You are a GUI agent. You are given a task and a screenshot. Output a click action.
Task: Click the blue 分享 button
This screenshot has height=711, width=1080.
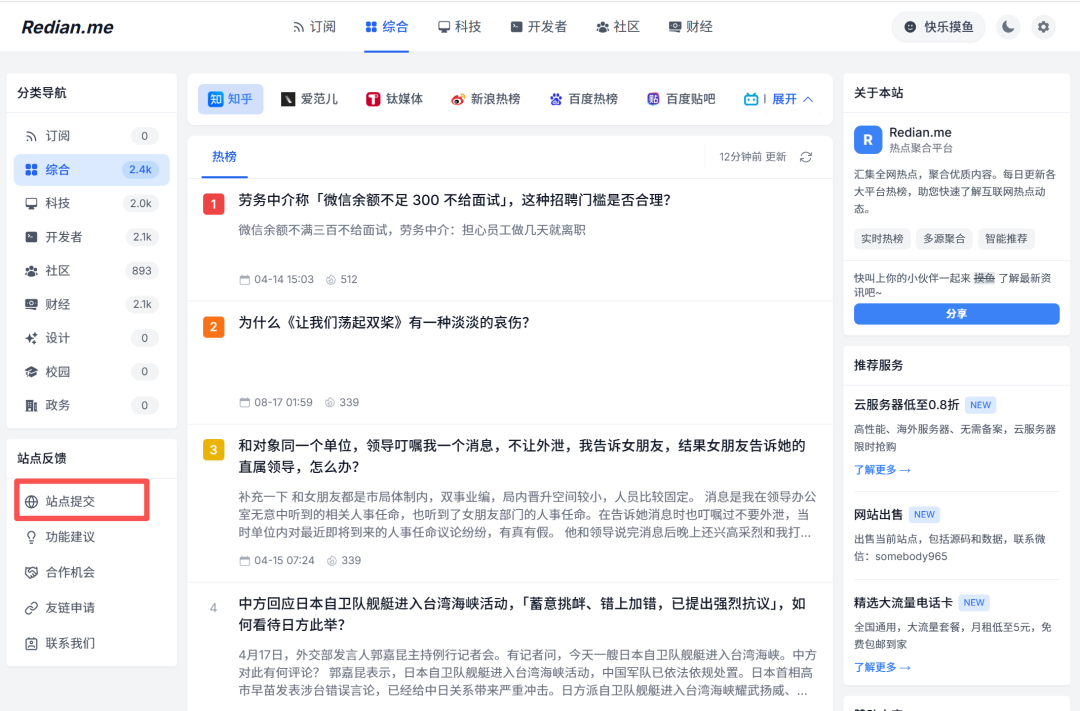(x=956, y=313)
